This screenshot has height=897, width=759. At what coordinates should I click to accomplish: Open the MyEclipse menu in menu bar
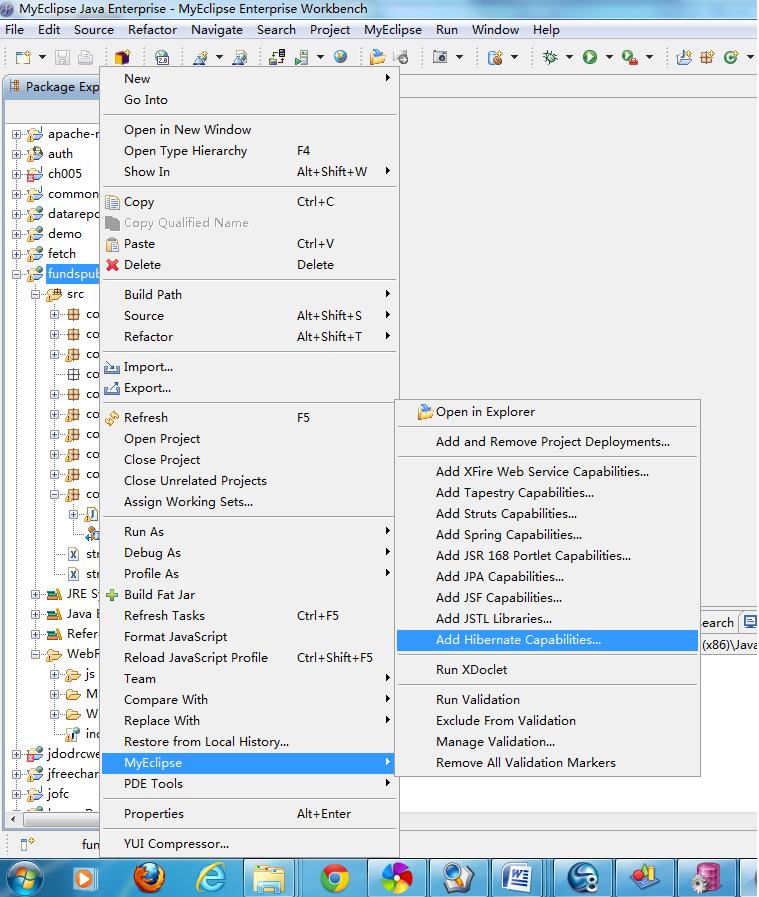(393, 30)
